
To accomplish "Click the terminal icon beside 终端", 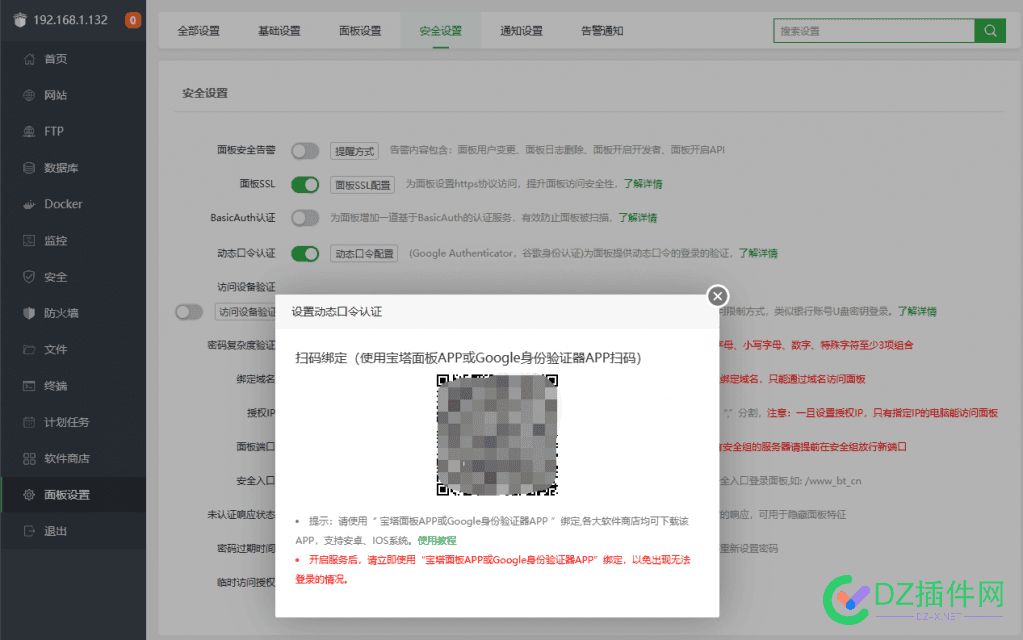I will [x=29, y=386].
